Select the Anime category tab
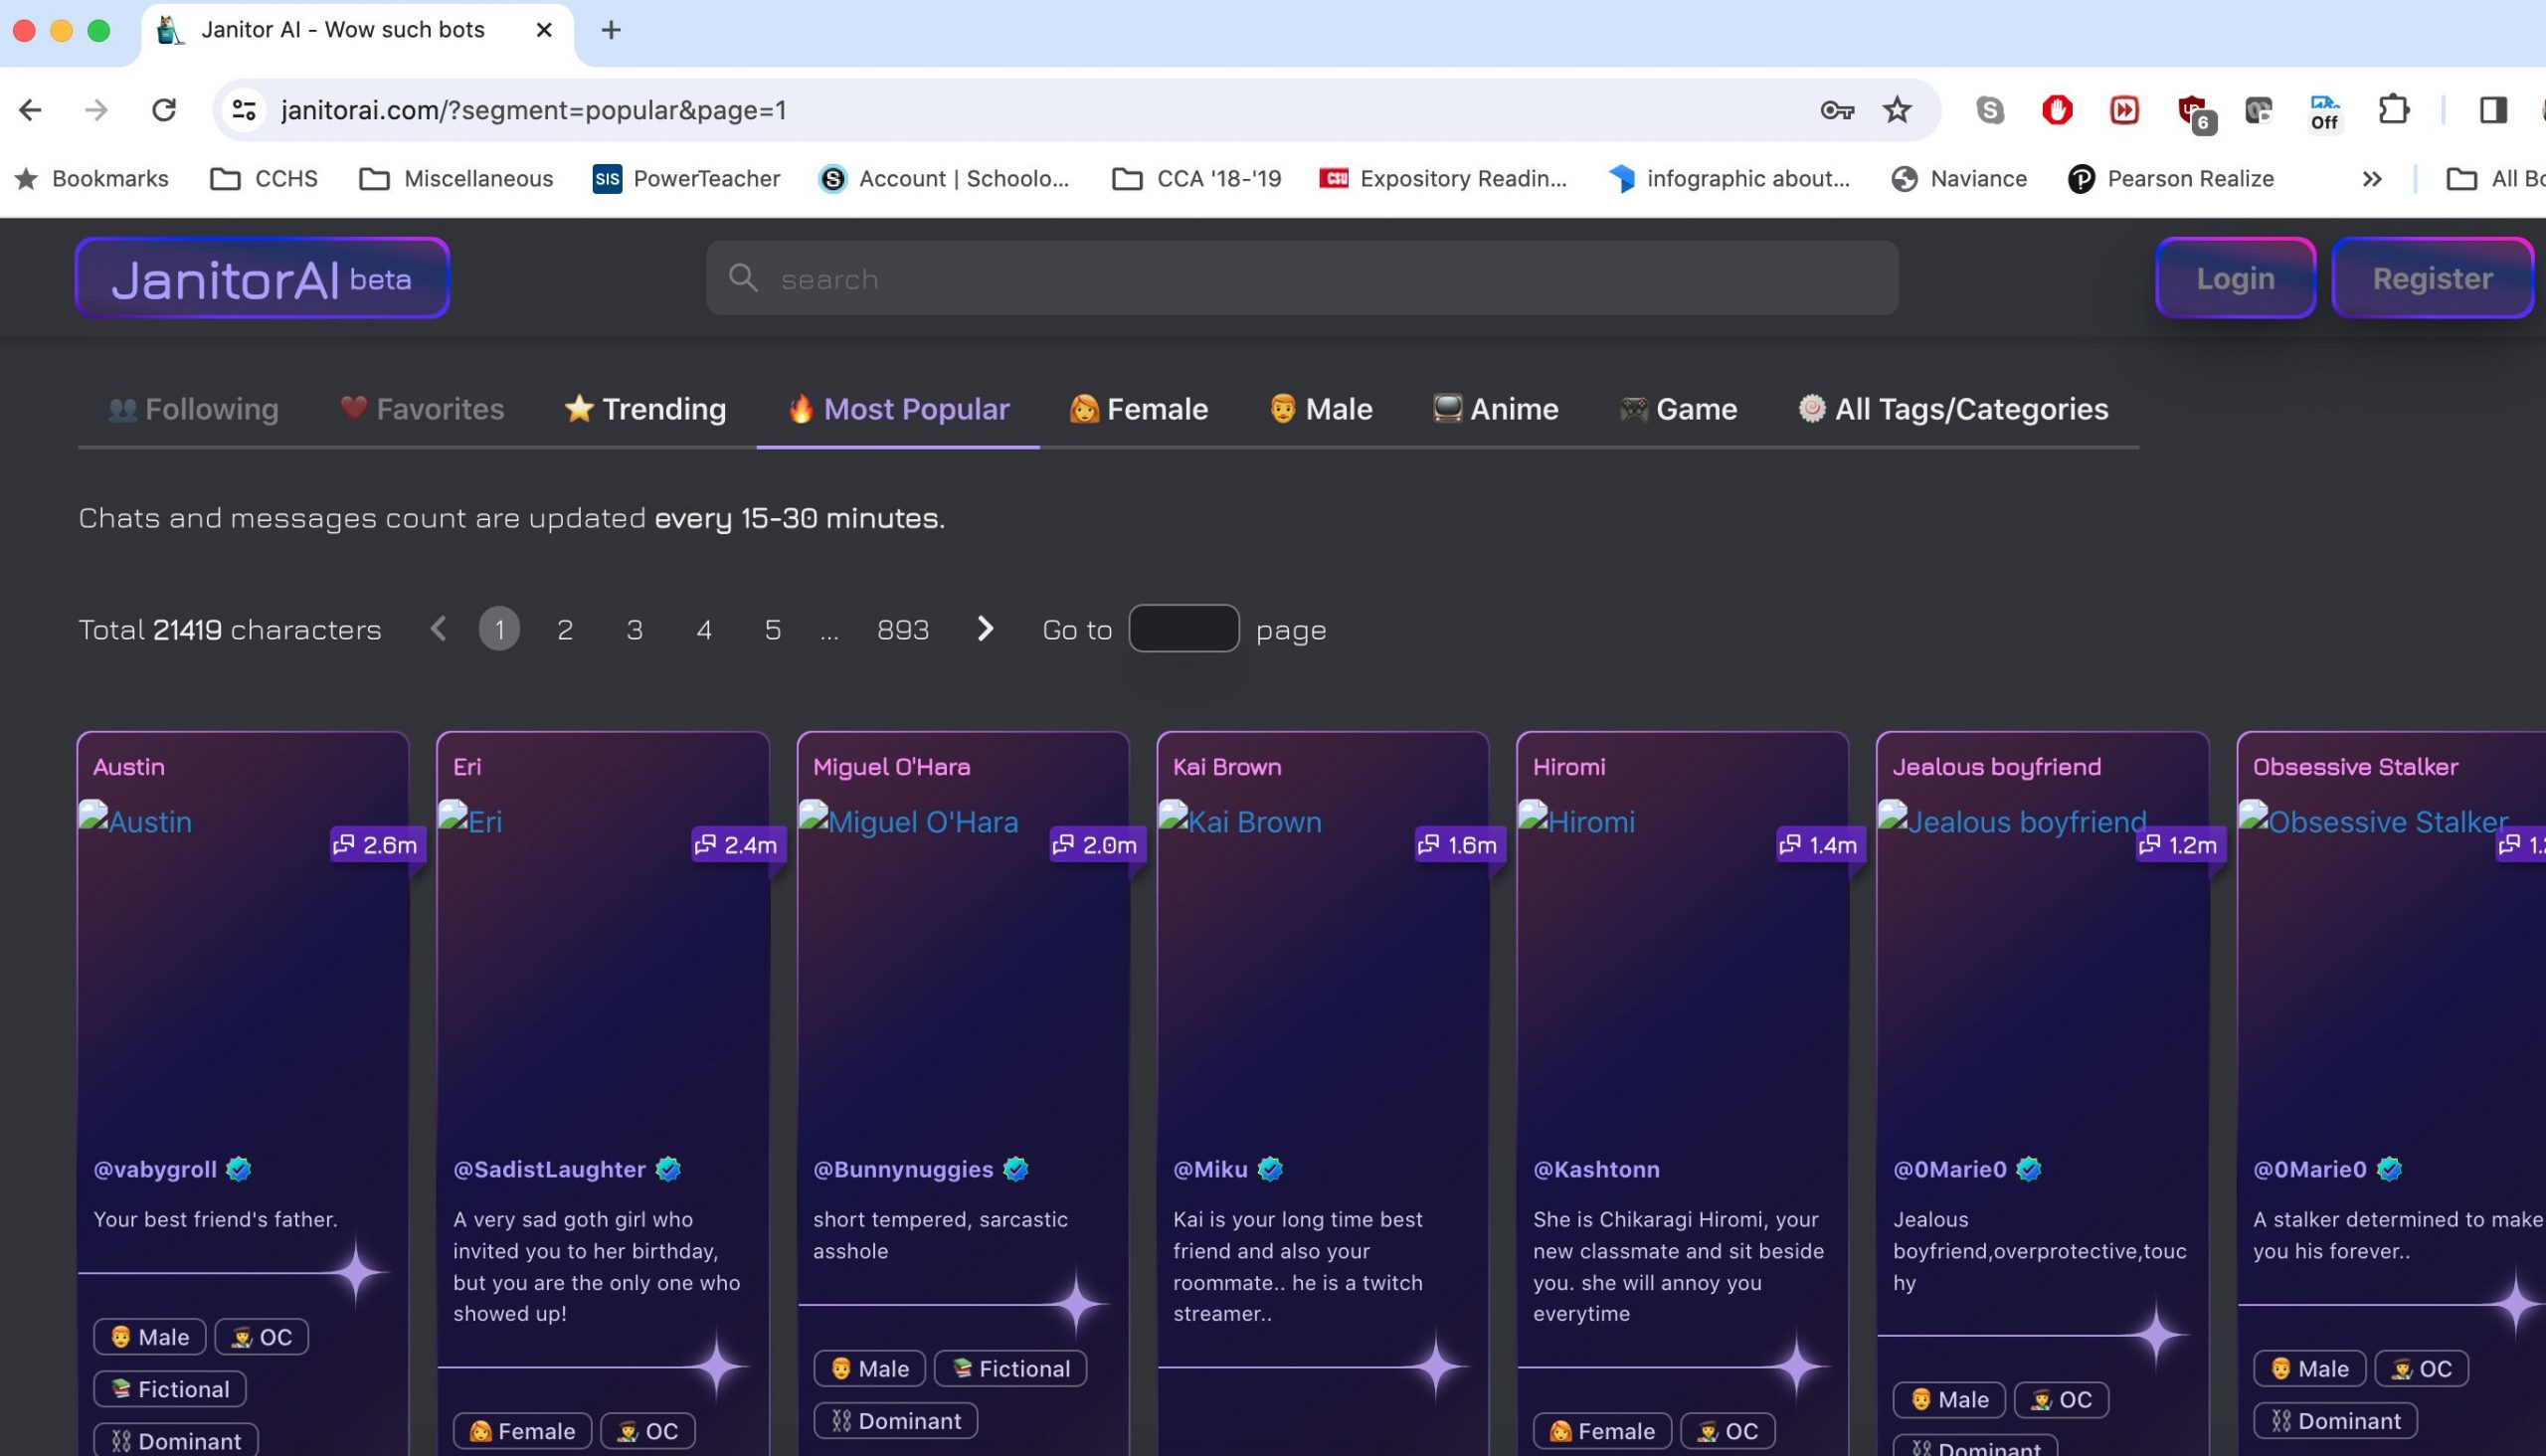This screenshot has height=1456, width=2546. pyautogui.click(x=1496, y=409)
